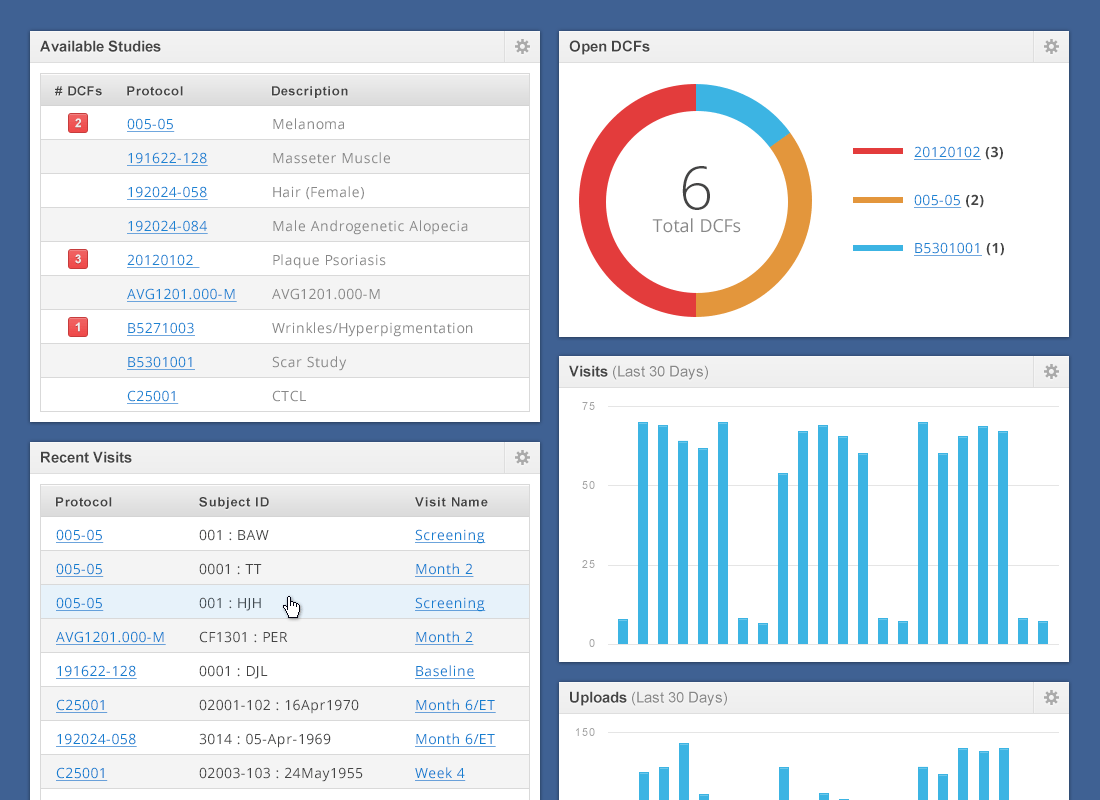
Task: Select subject 3014 : 05-Apr-1969 text
Action: 264,740
